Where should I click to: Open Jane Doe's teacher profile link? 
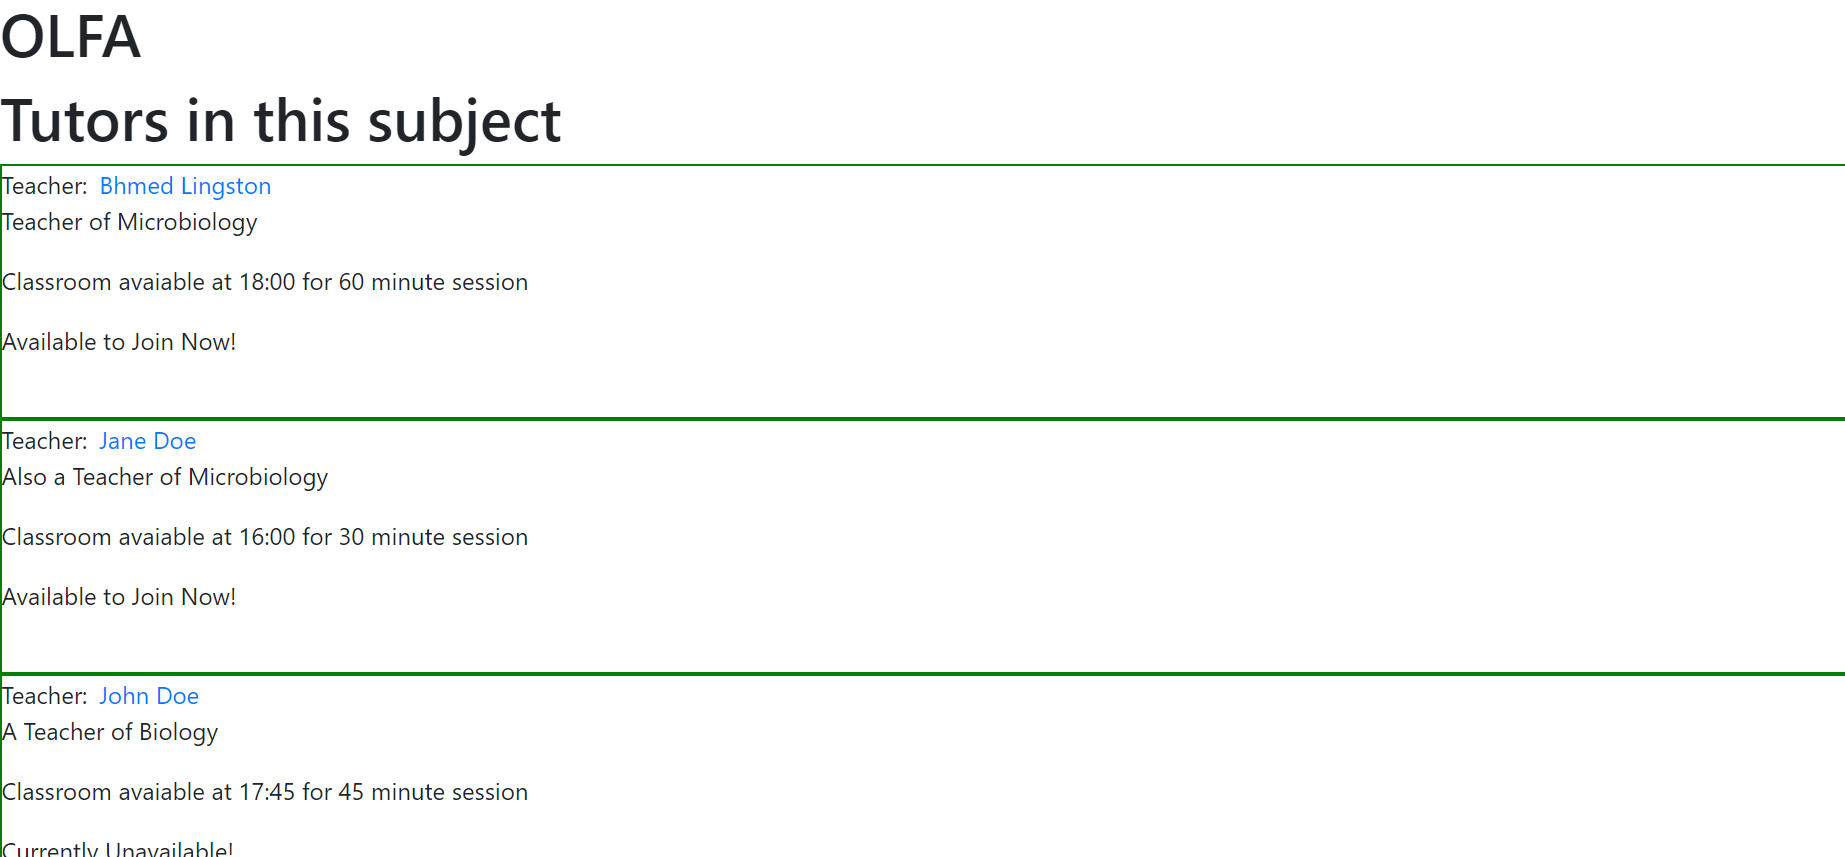[x=147, y=441]
